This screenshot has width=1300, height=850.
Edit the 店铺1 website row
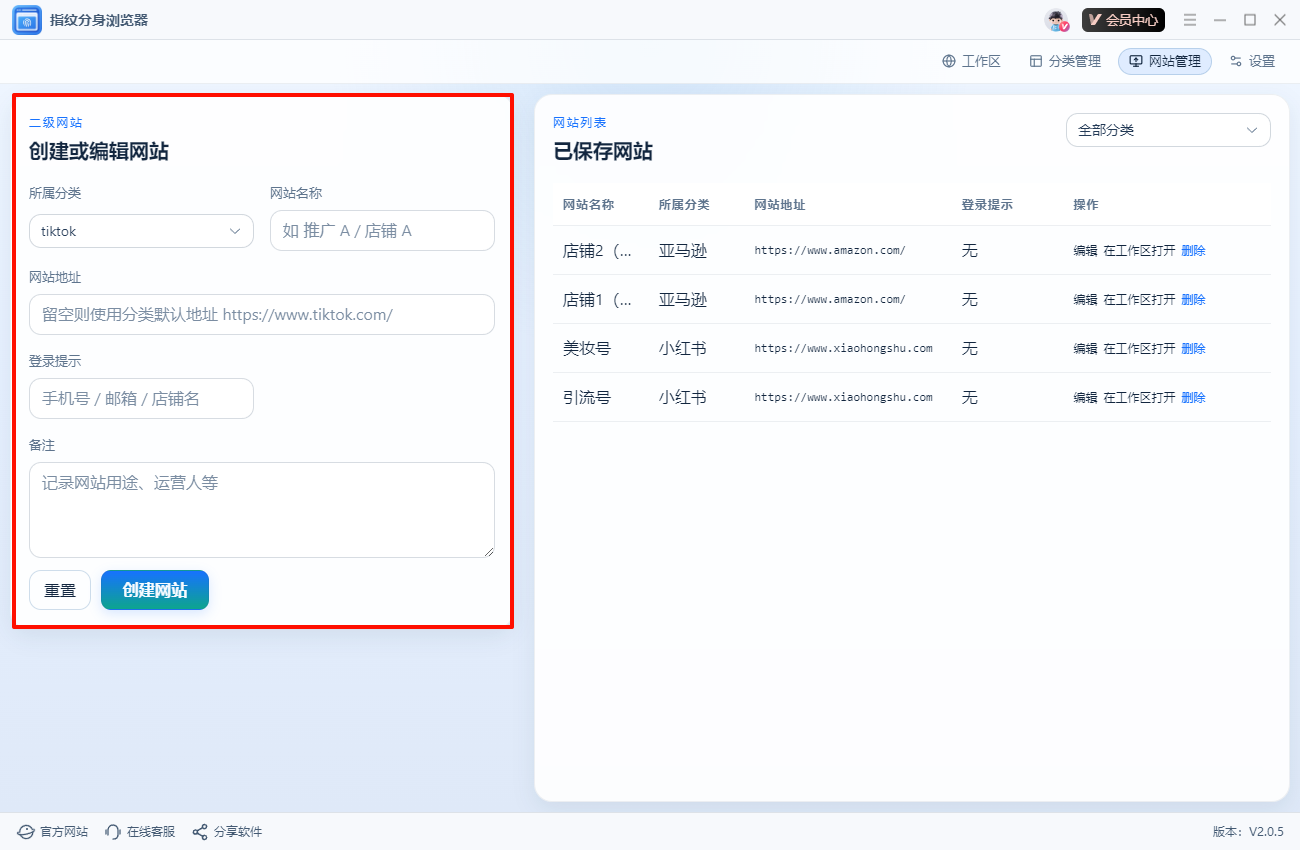tap(1085, 300)
